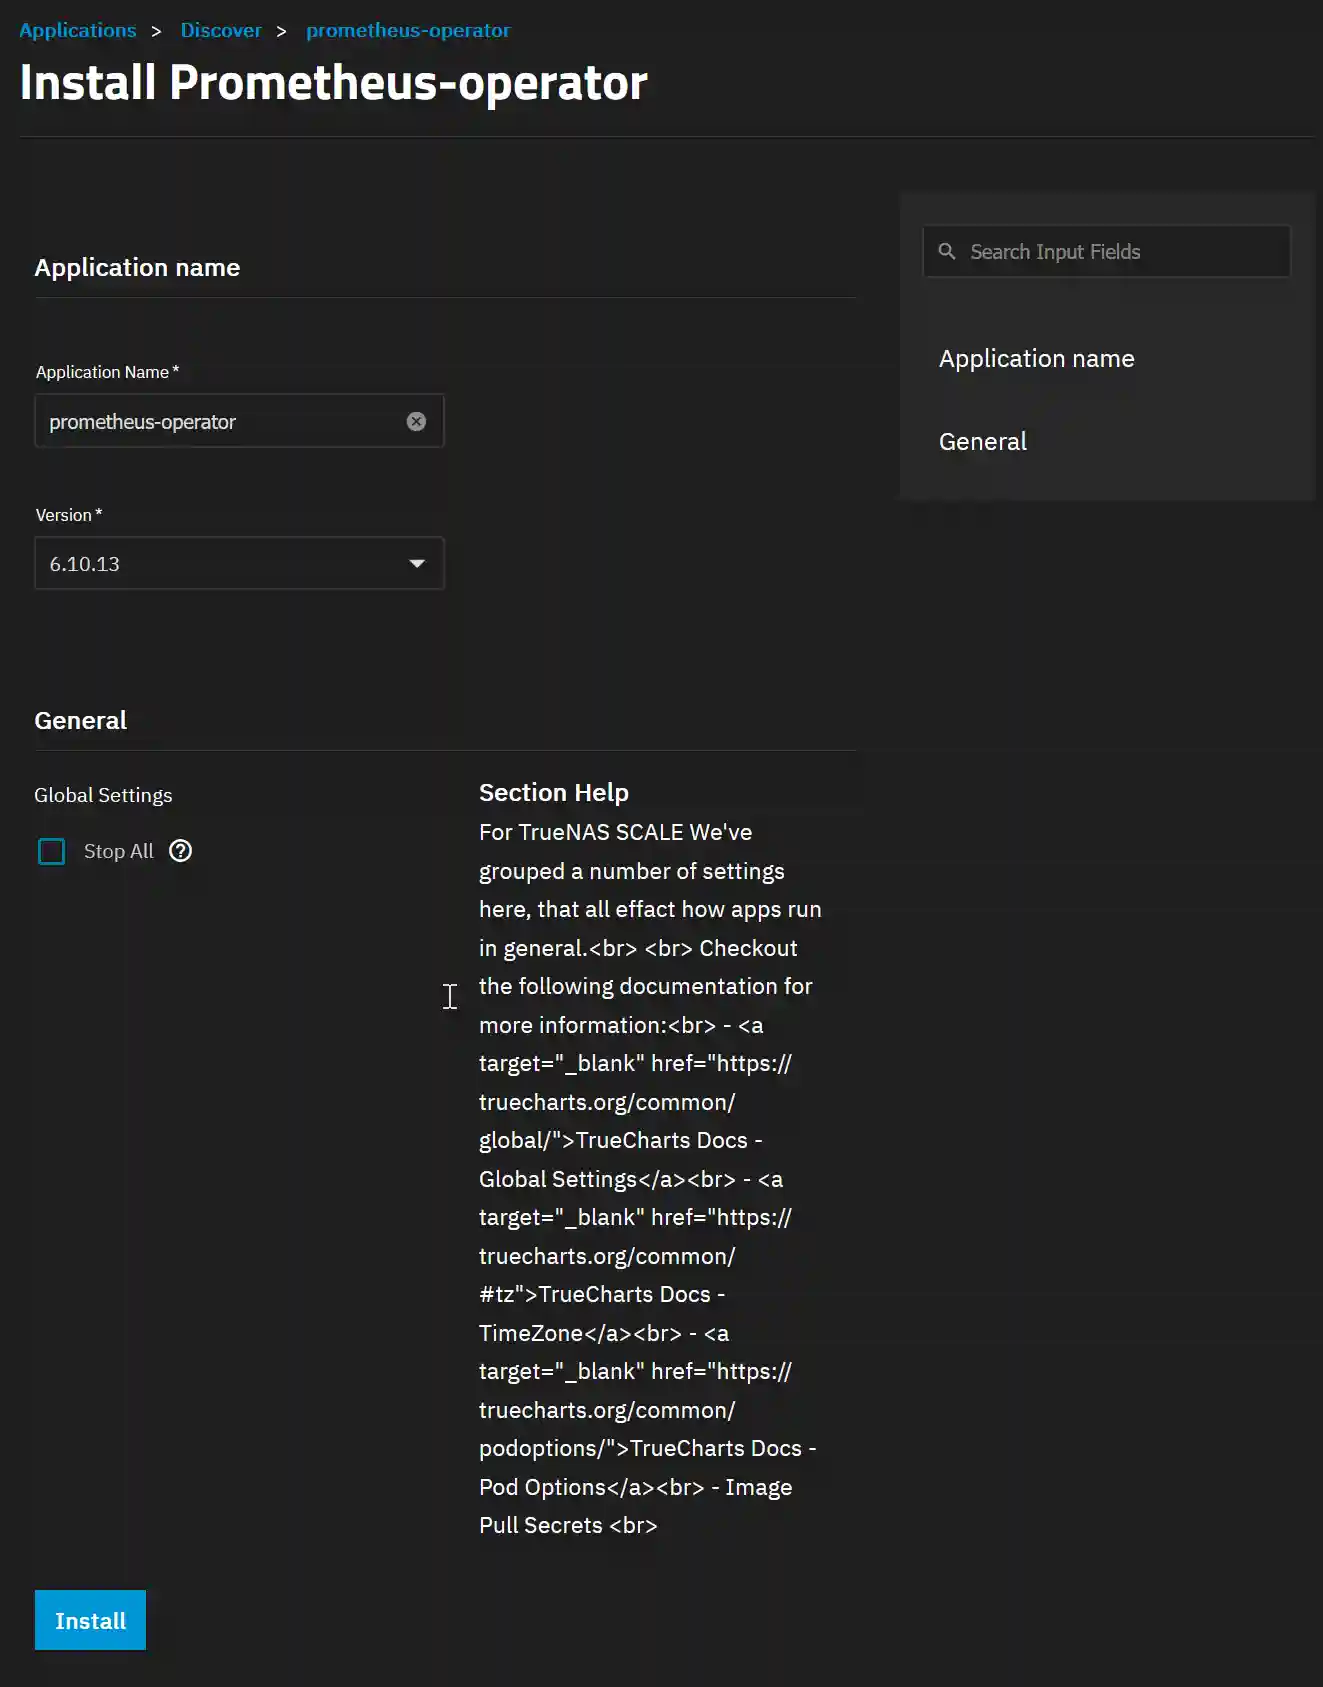Click the Stop All label text
The width and height of the screenshot is (1323, 1687).
pyautogui.click(x=119, y=851)
